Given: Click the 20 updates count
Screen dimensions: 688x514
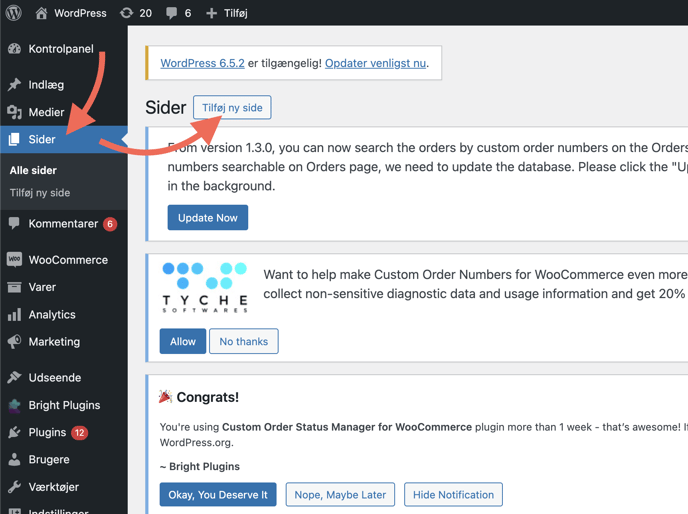Looking at the screenshot, I should click(146, 13).
